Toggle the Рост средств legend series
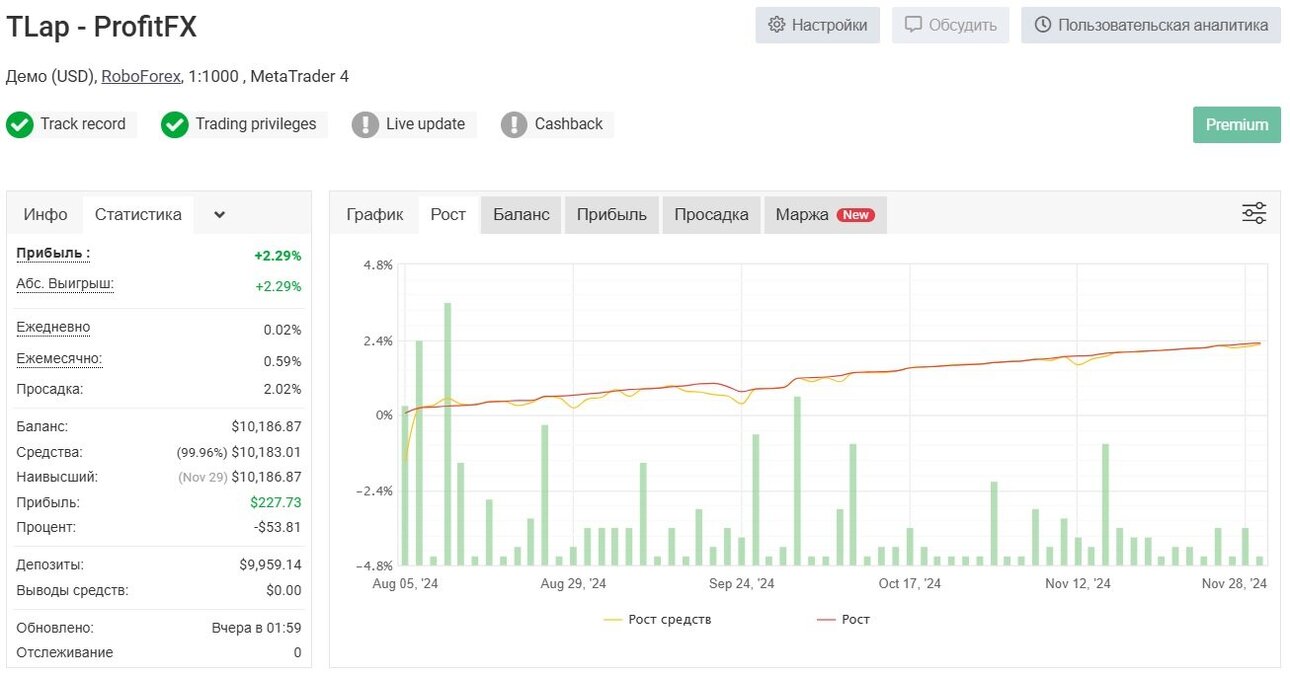The image size is (1290, 677). [x=658, y=620]
